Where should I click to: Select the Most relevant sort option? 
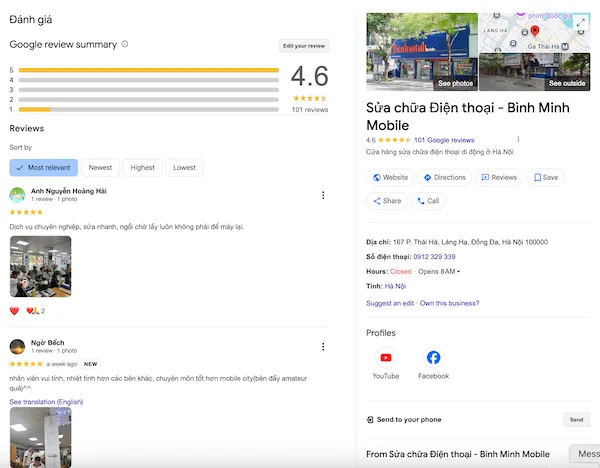(x=43, y=167)
